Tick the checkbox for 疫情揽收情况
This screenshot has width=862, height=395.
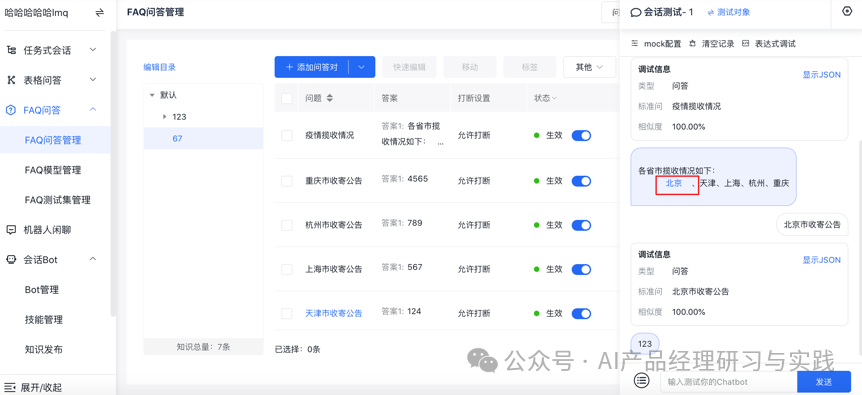(x=286, y=136)
